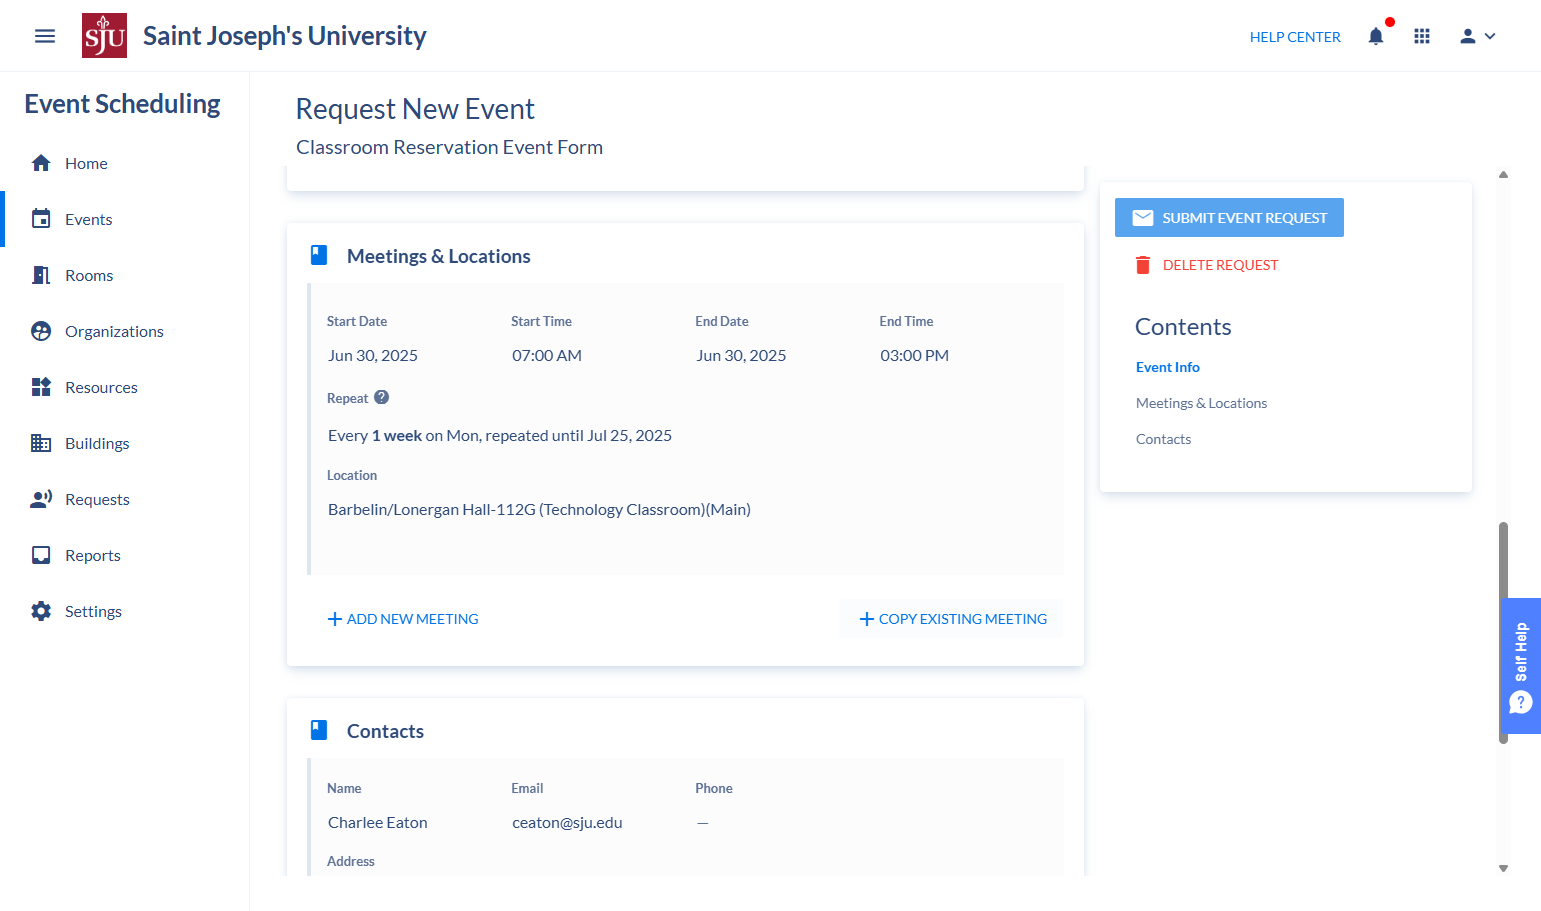Open the Self Help tab
This screenshot has height=911, width=1541.
(x=1521, y=666)
